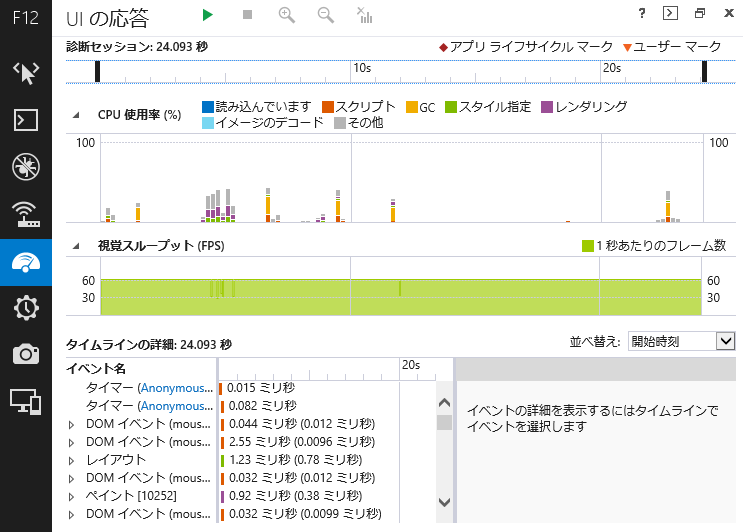
Task: Select the 0.015 ミリ秒 timer bar
Action: tap(220, 388)
